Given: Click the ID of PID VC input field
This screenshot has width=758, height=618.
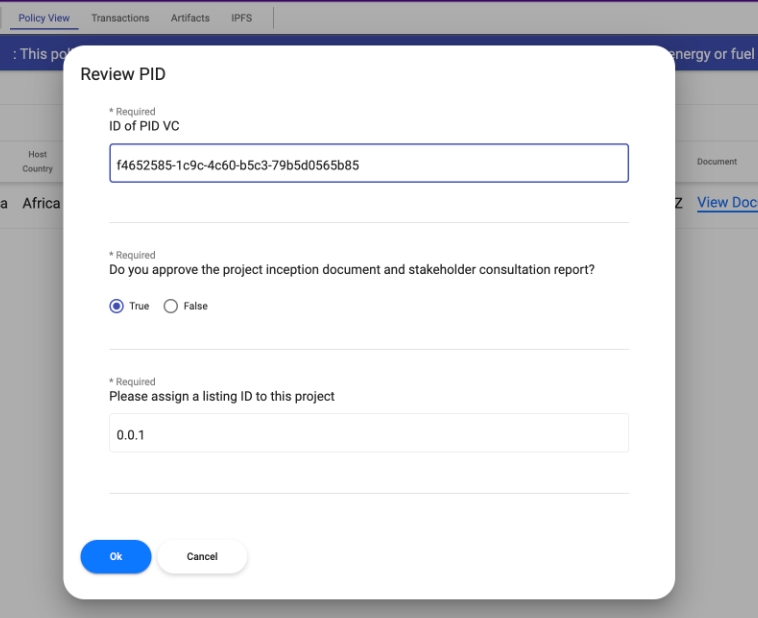Looking at the screenshot, I should 368,164.
